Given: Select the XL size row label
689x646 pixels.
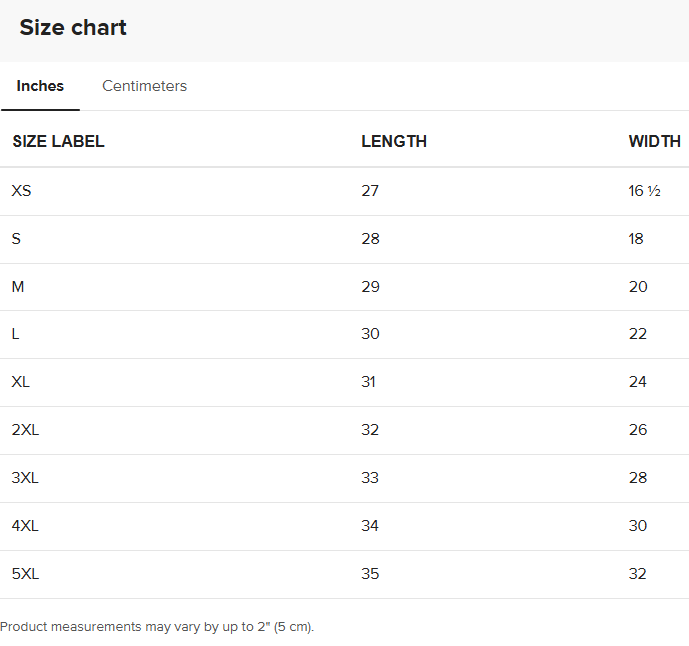Looking at the screenshot, I should (x=21, y=382).
